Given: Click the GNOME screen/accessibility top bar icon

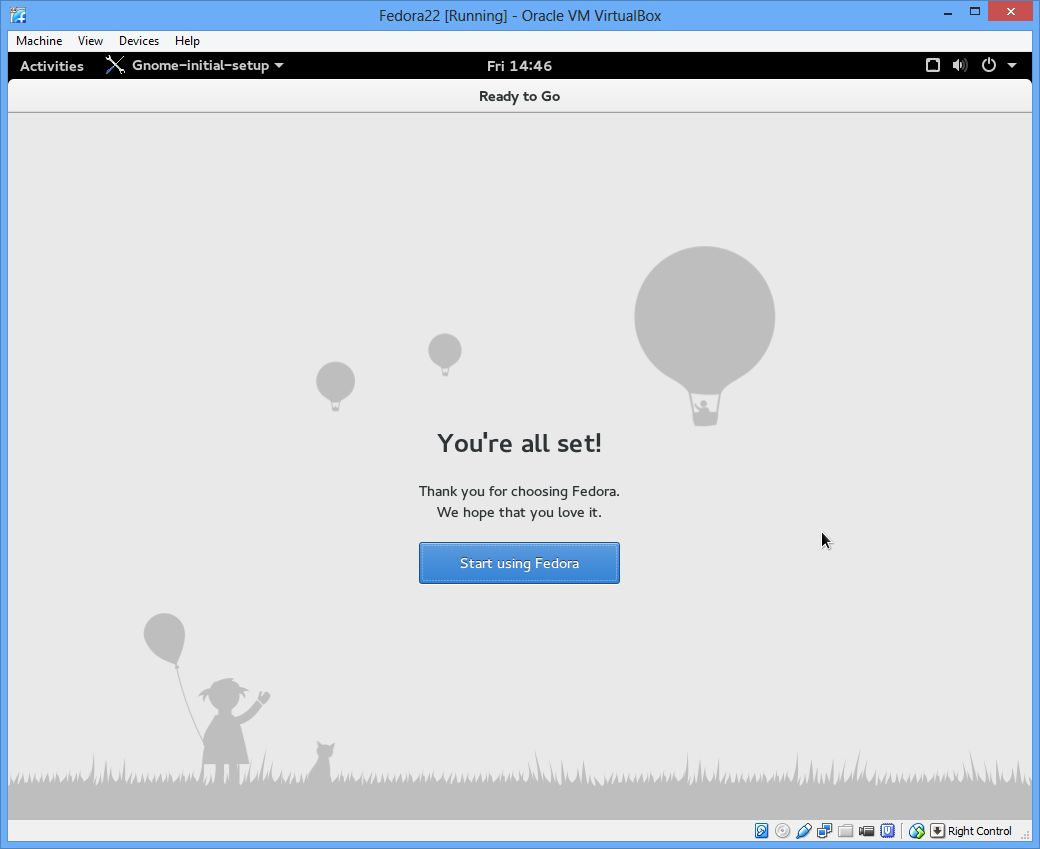Looking at the screenshot, I should tap(933, 65).
